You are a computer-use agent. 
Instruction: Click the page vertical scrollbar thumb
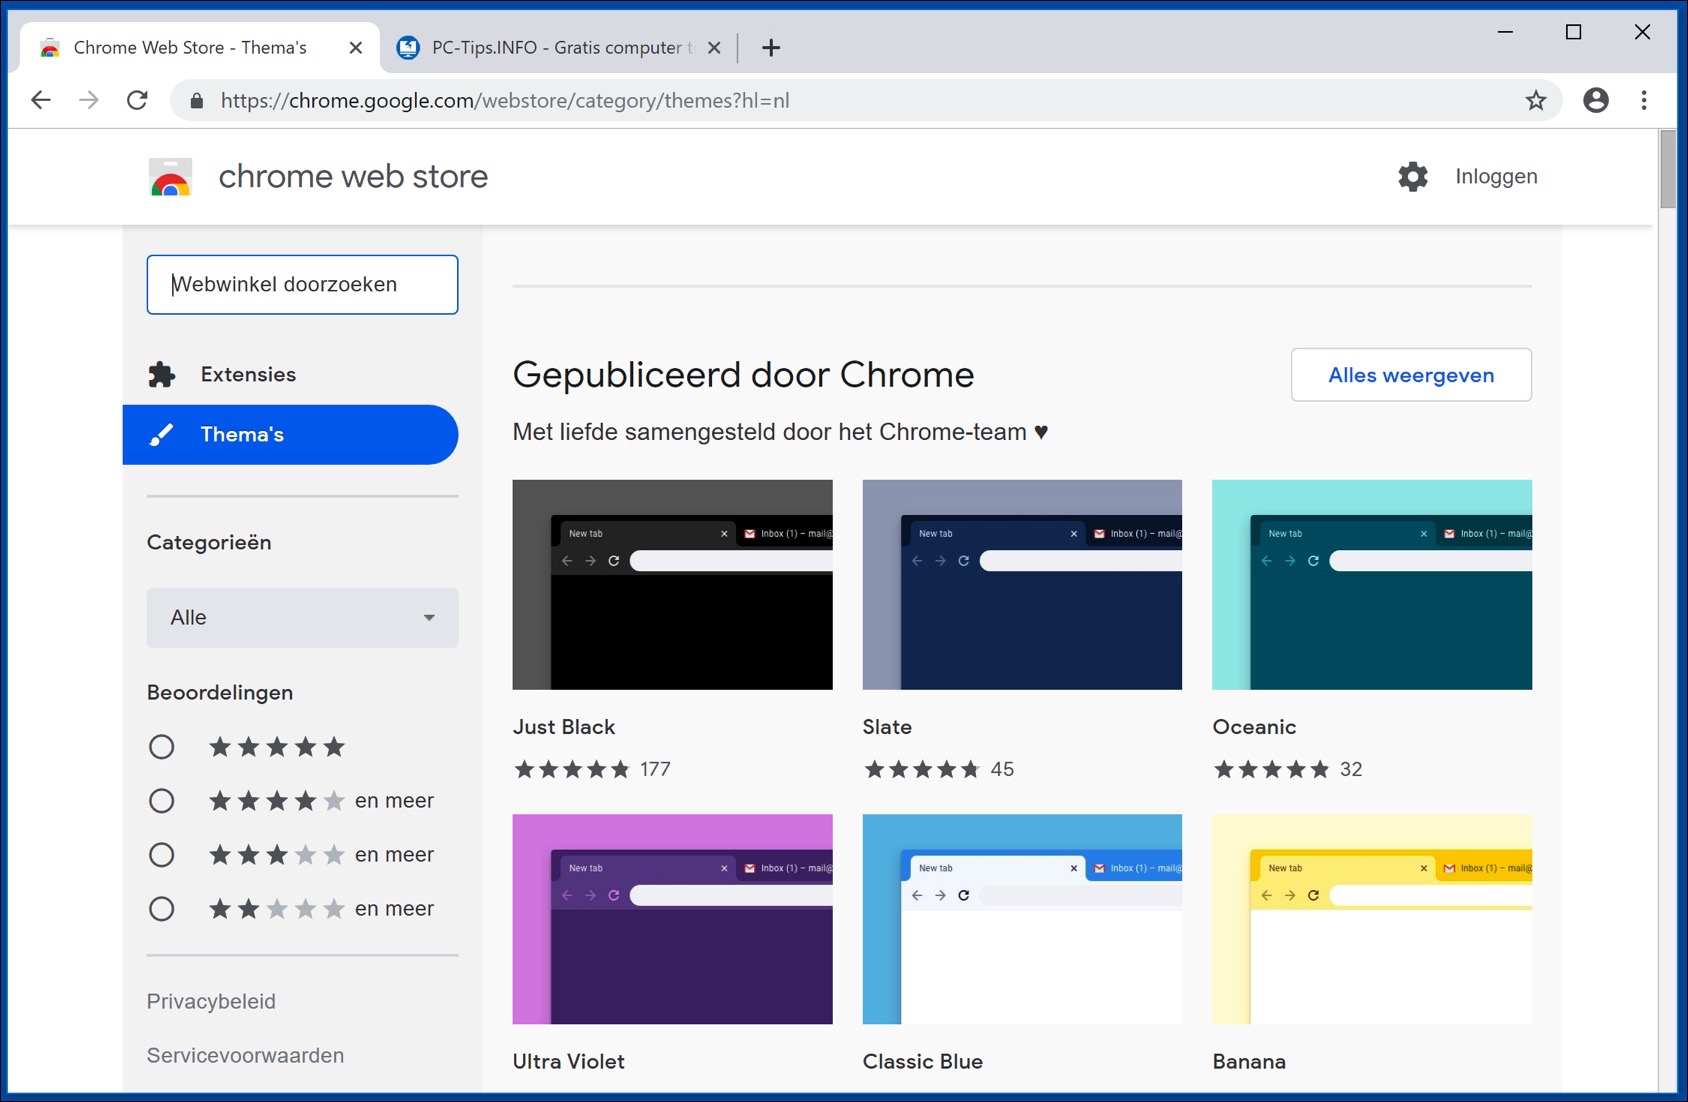pyautogui.click(x=1667, y=169)
